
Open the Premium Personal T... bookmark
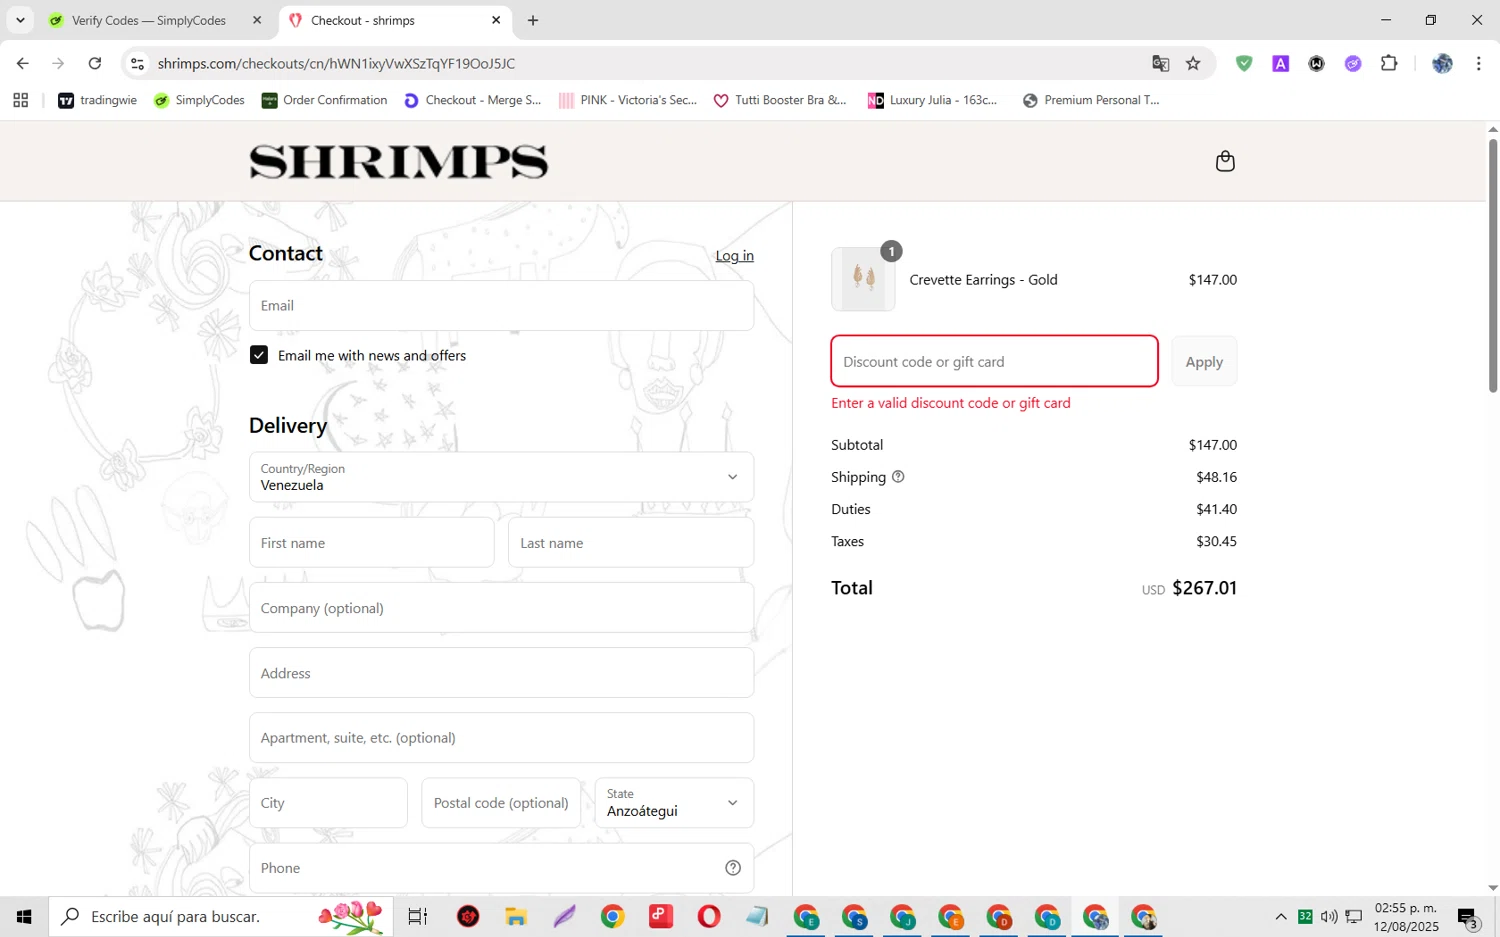click(x=1091, y=100)
